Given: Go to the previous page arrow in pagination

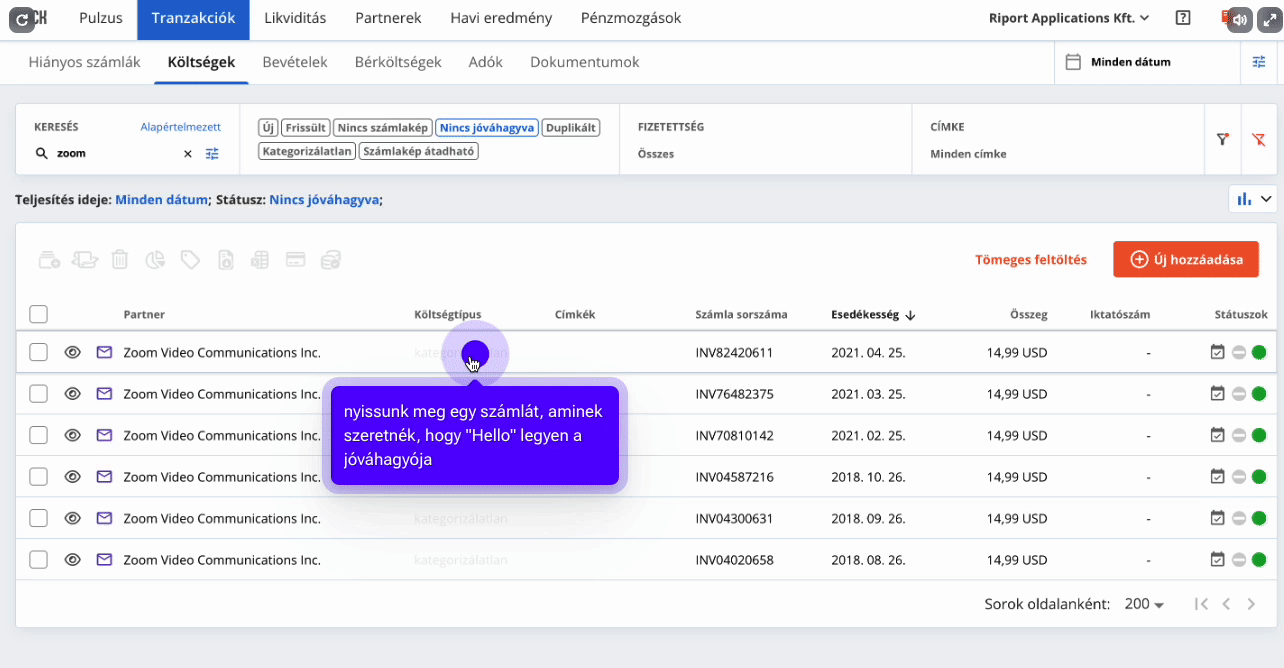Looking at the screenshot, I should coord(1225,604).
